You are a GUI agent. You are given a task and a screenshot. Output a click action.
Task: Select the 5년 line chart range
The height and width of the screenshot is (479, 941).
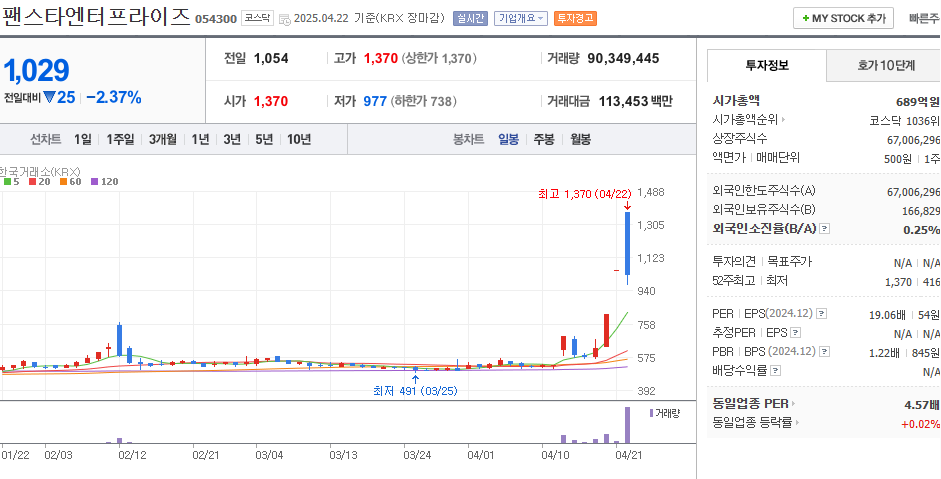click(x=264, y=140)
